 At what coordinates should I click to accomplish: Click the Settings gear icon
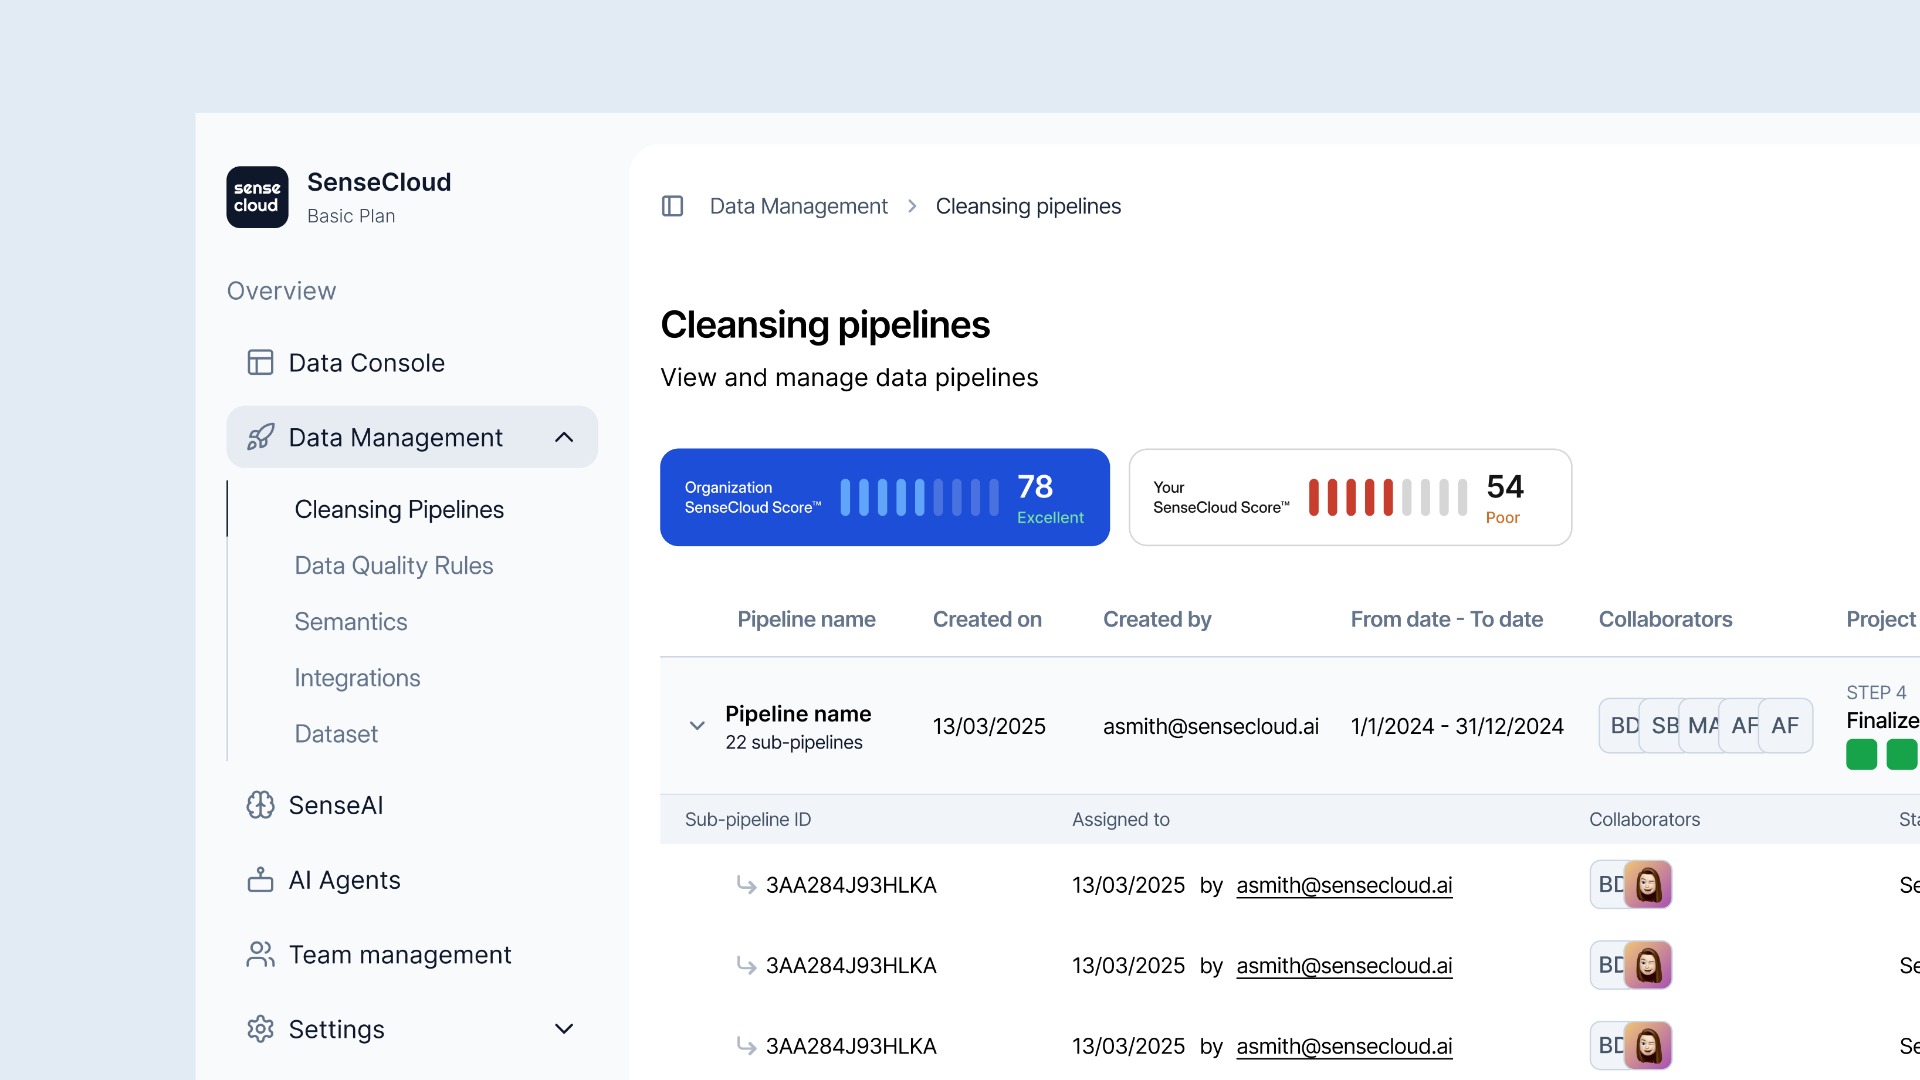(x=260, y=1029)
